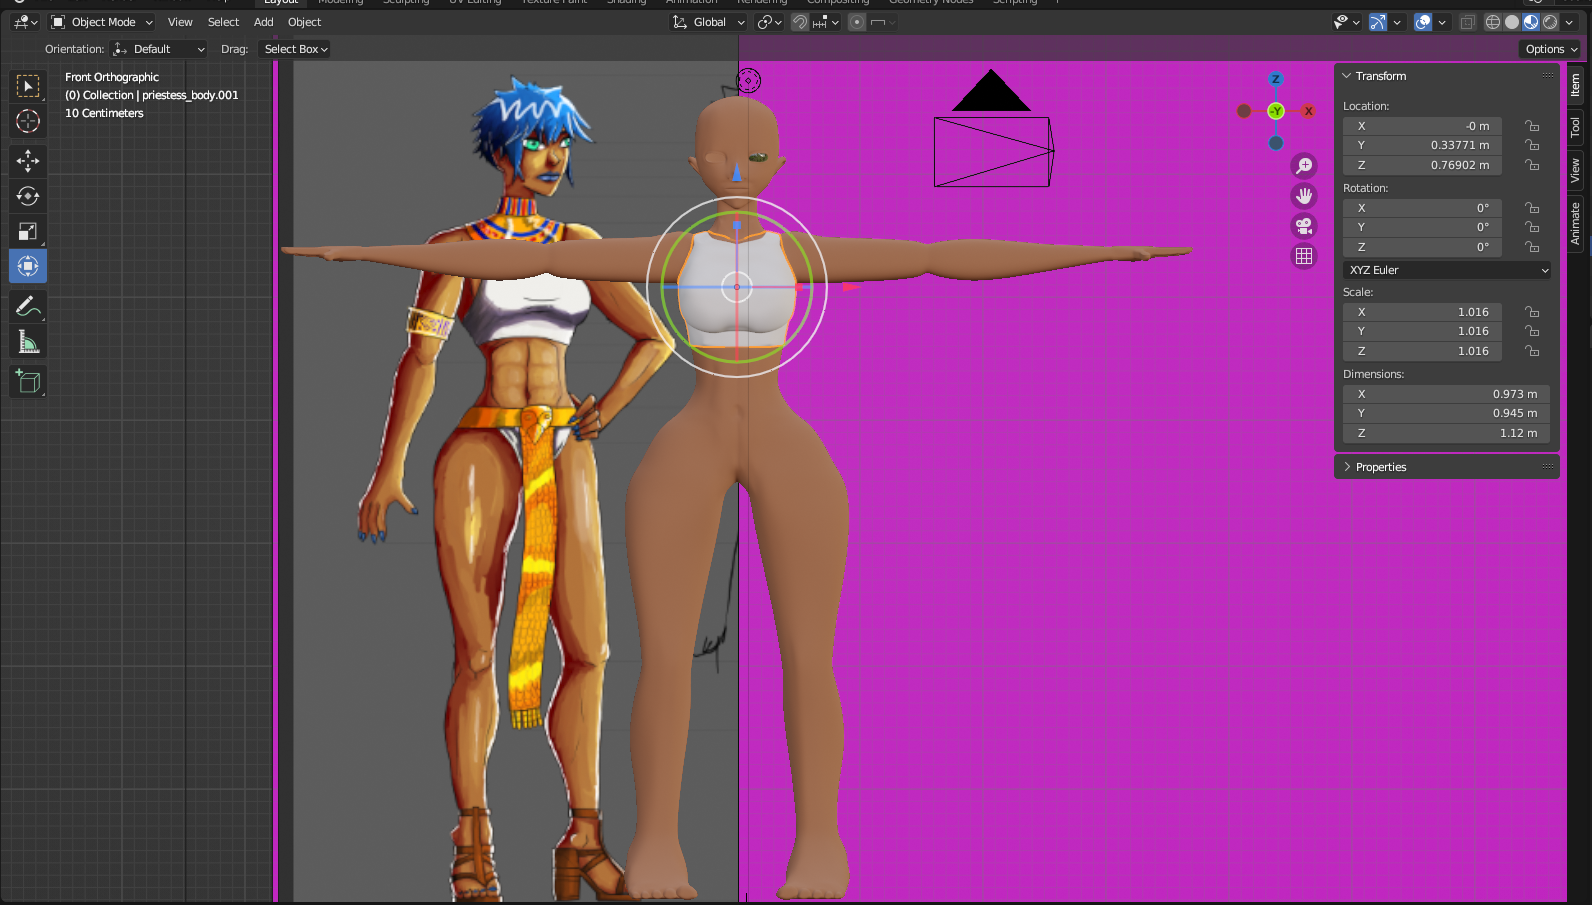Open the Object Mode dropdown

tap(102, 22)
